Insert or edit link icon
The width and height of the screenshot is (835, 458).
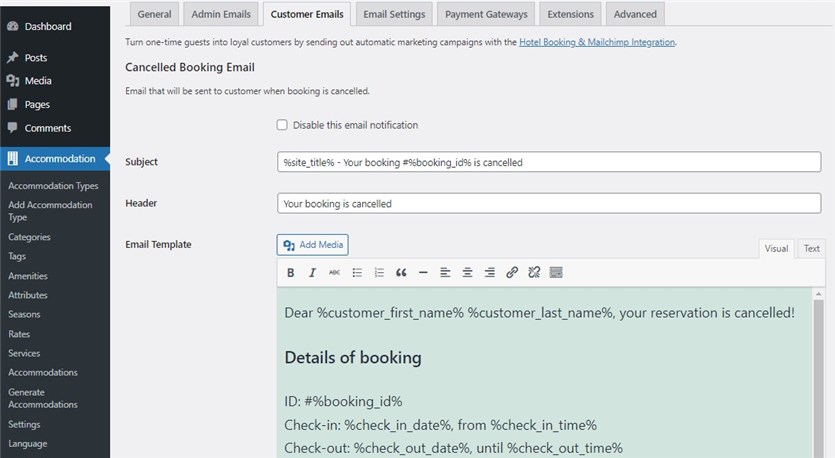[x=512, y=273]
